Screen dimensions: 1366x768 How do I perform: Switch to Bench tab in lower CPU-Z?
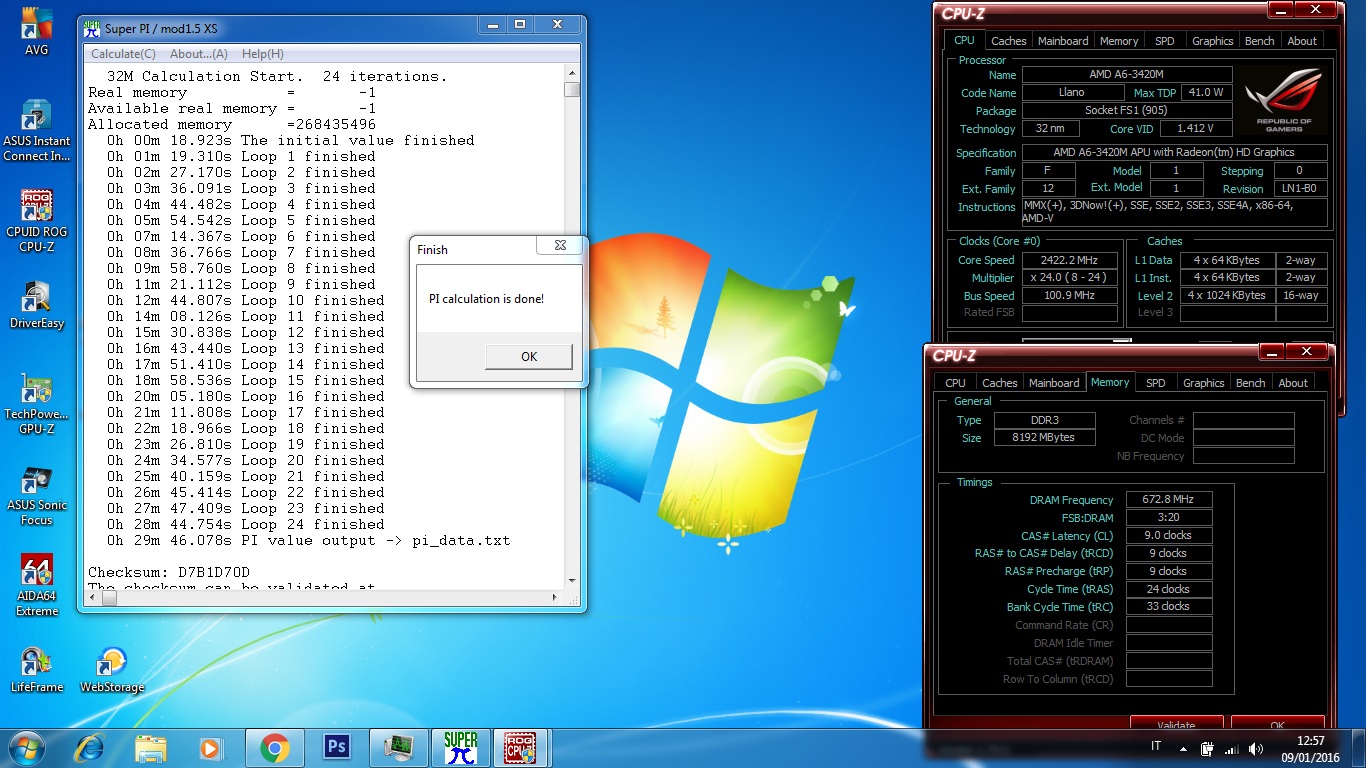pyautogui.click(x=1250, y=383)
